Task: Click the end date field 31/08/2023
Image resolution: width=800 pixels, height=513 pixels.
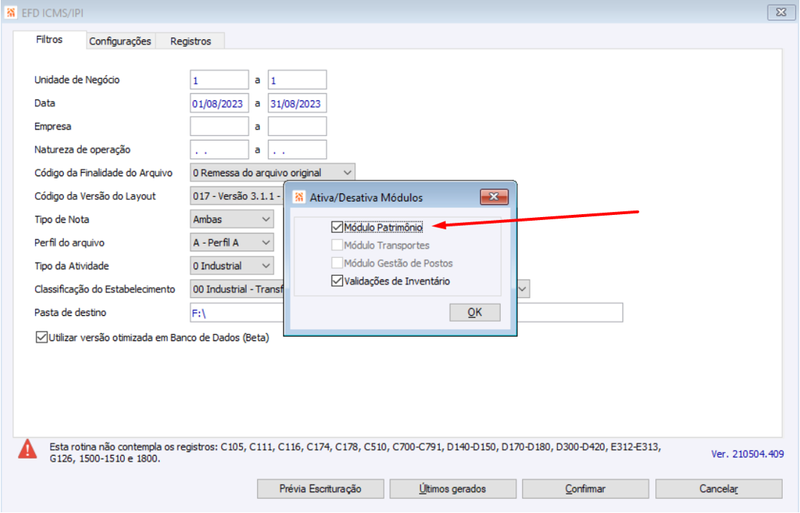Action: (297, 104)
